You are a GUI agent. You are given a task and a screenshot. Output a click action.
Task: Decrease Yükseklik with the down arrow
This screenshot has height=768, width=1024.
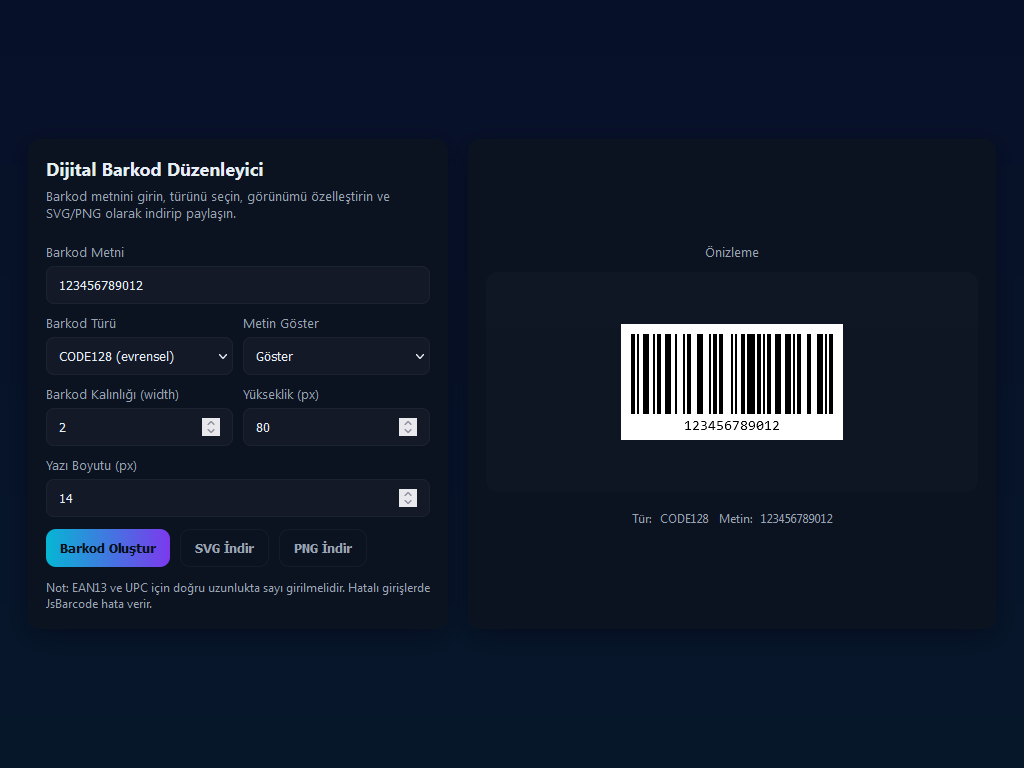pos(408,432)
